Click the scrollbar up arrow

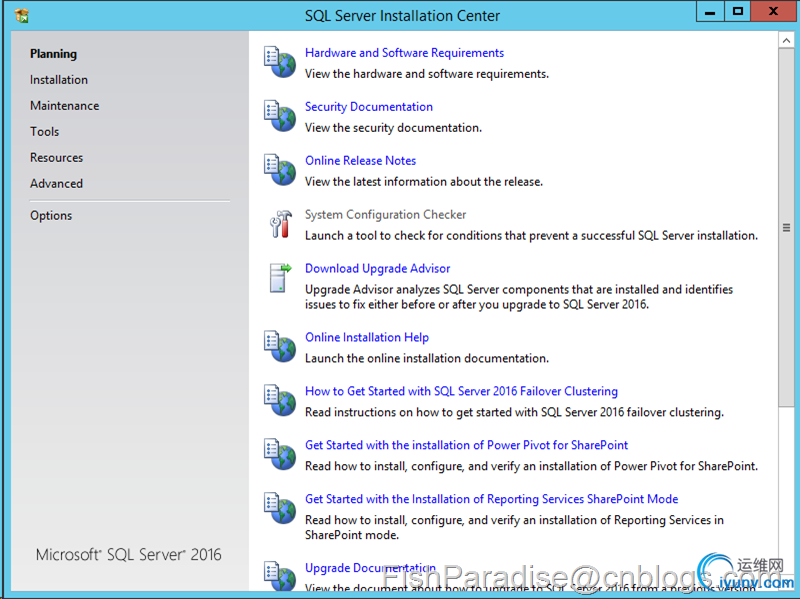click(786, 40)
